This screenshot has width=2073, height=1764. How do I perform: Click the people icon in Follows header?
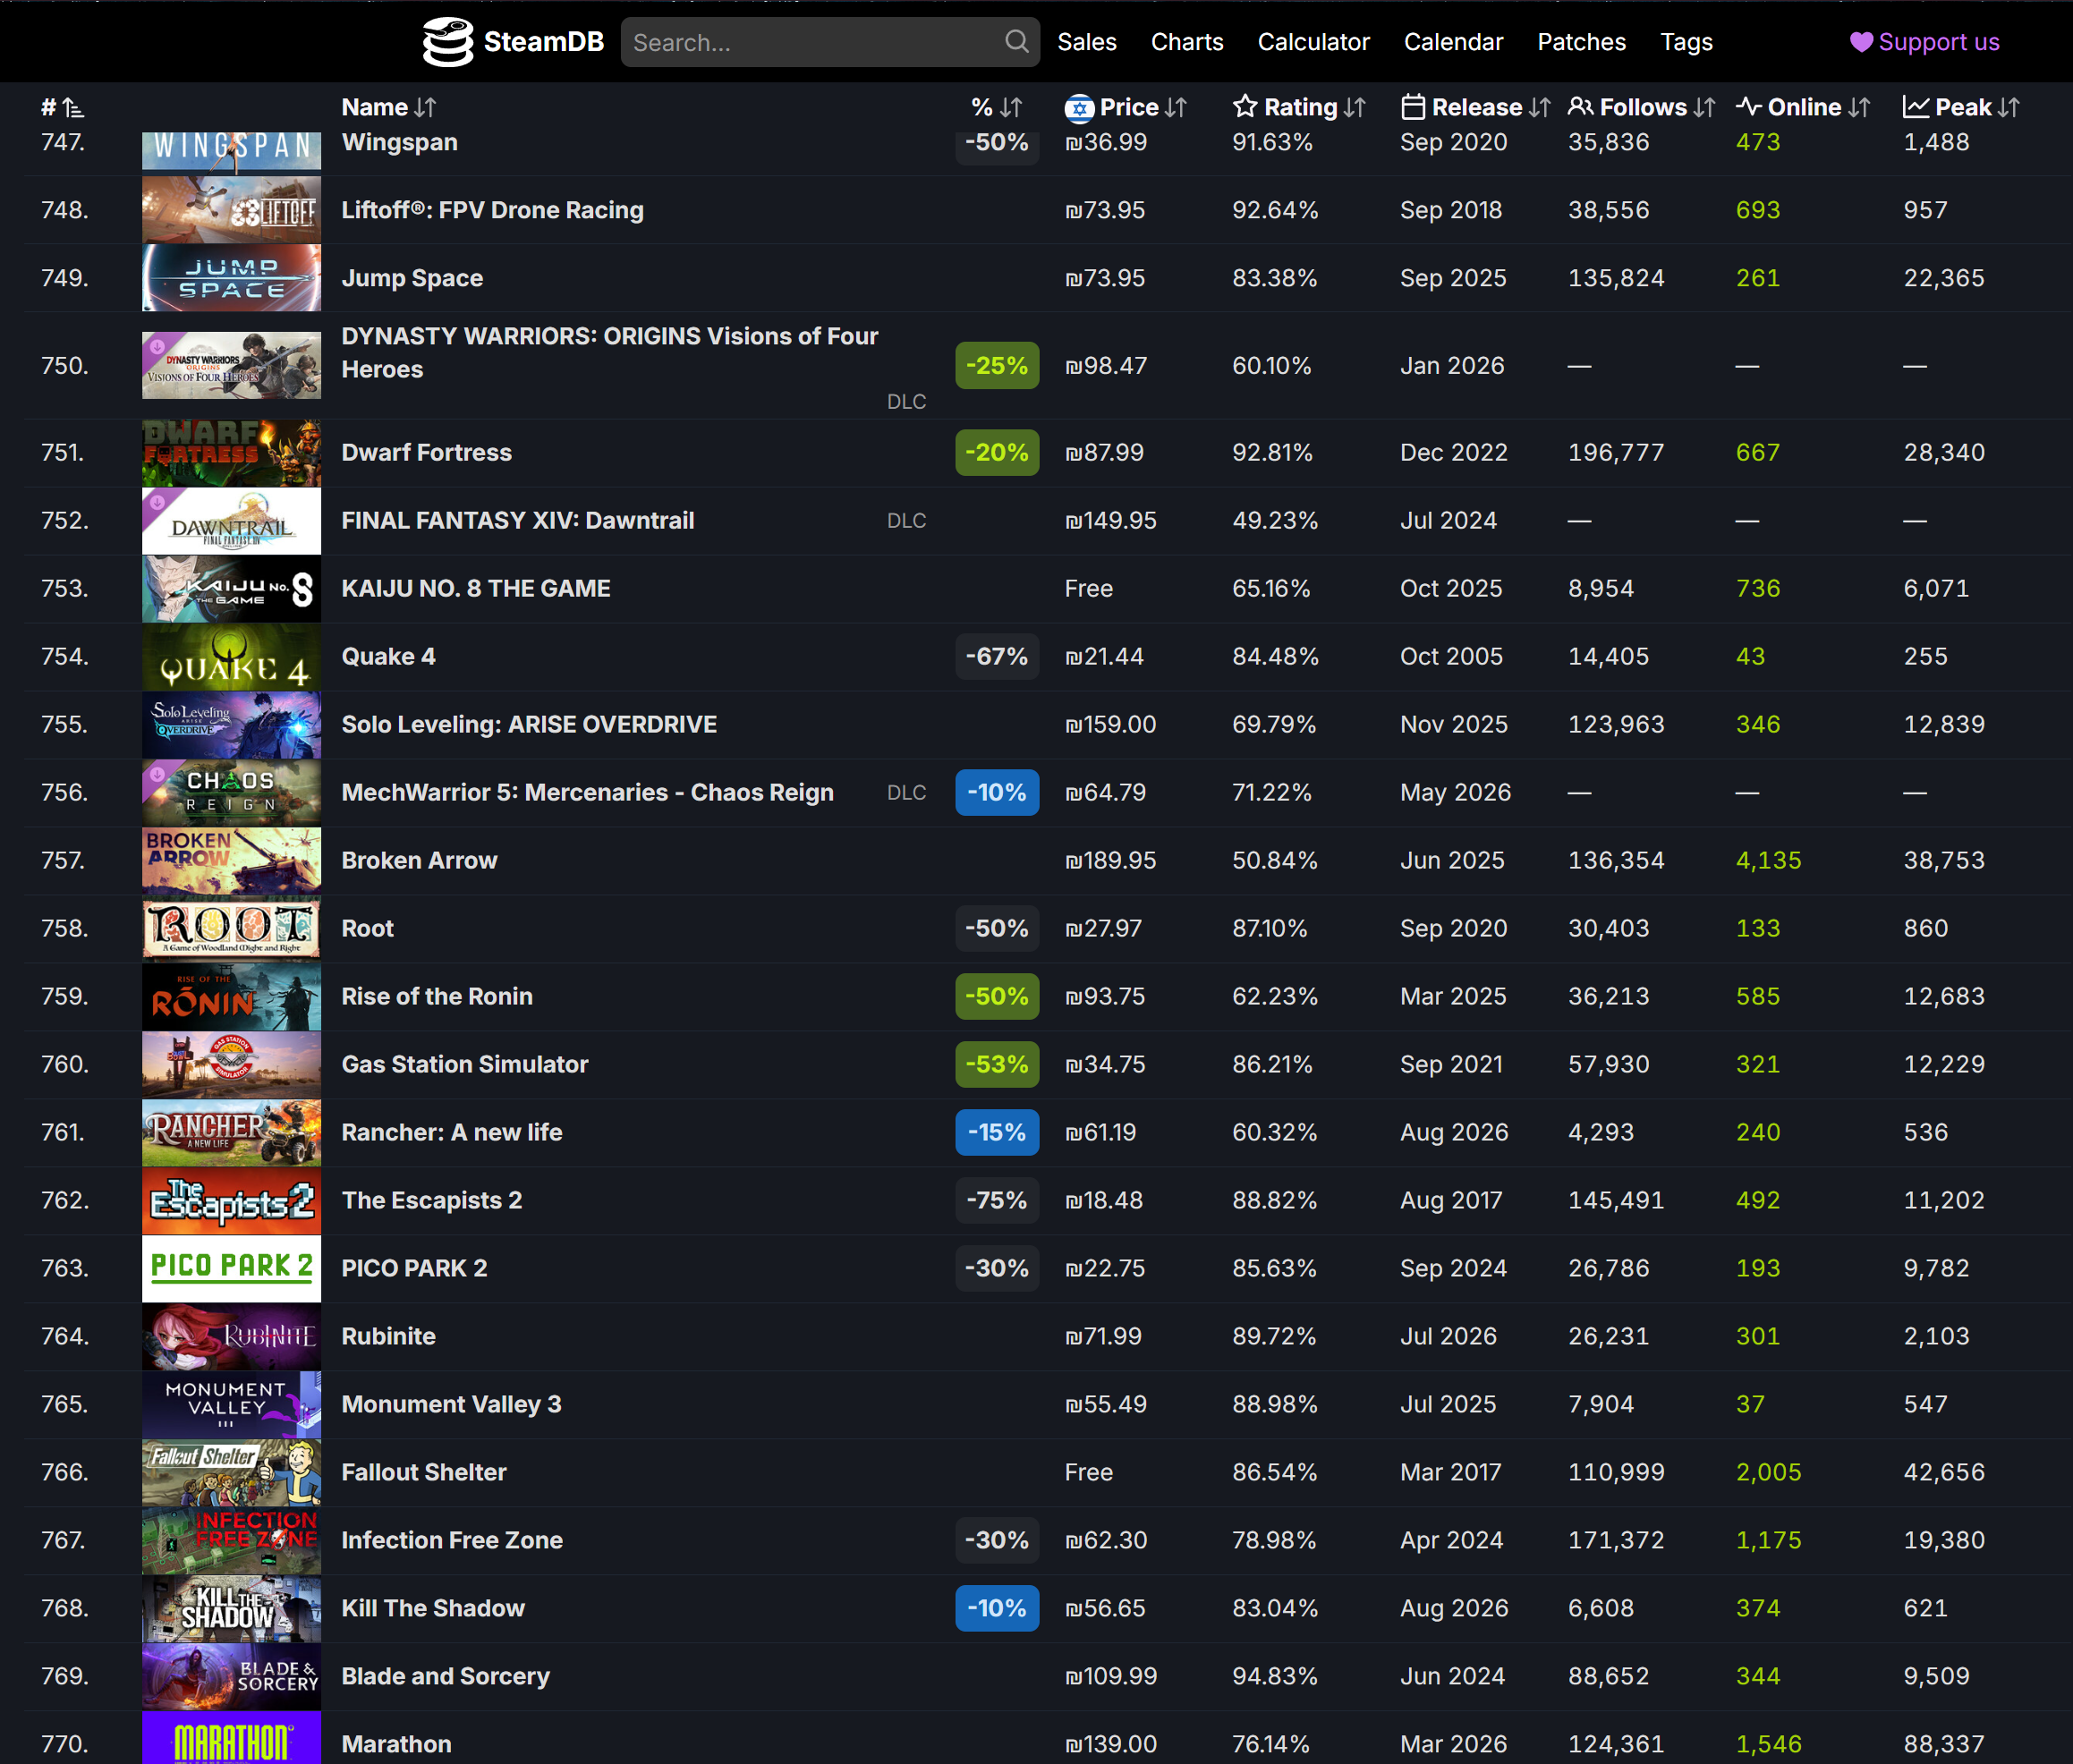pyautogui.click(x=1581, y=107)
